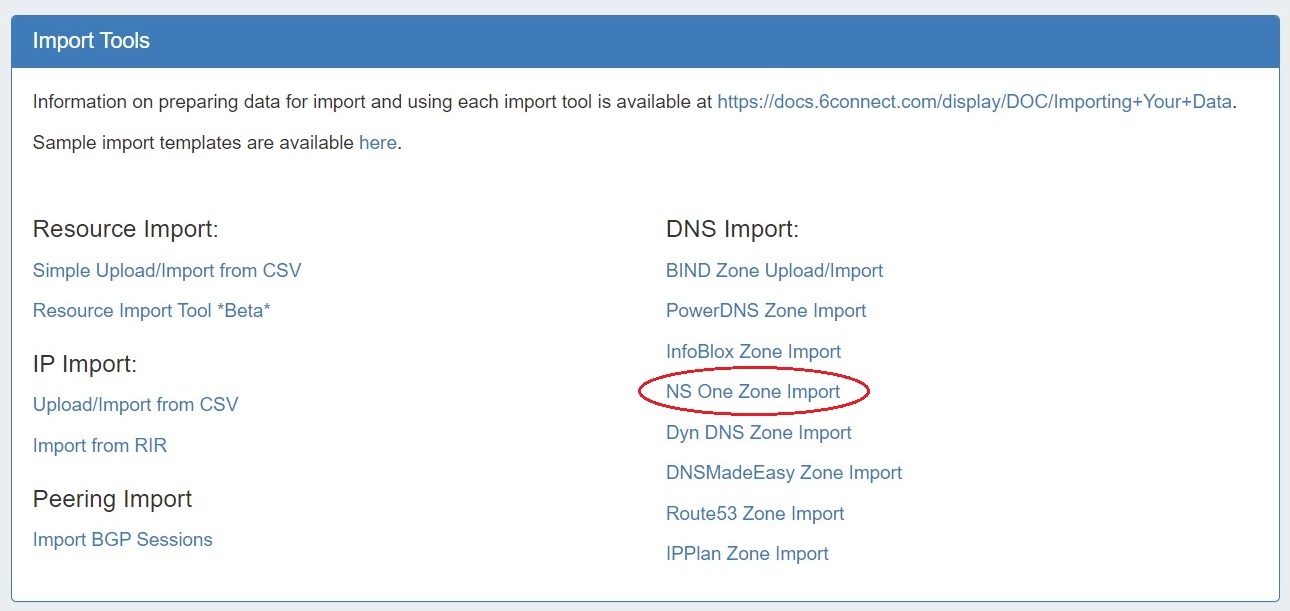The height and width of the screenshot is (611, 1290).
Task: Choose PowerDNS Zone Import
Action: coord(766,310)
